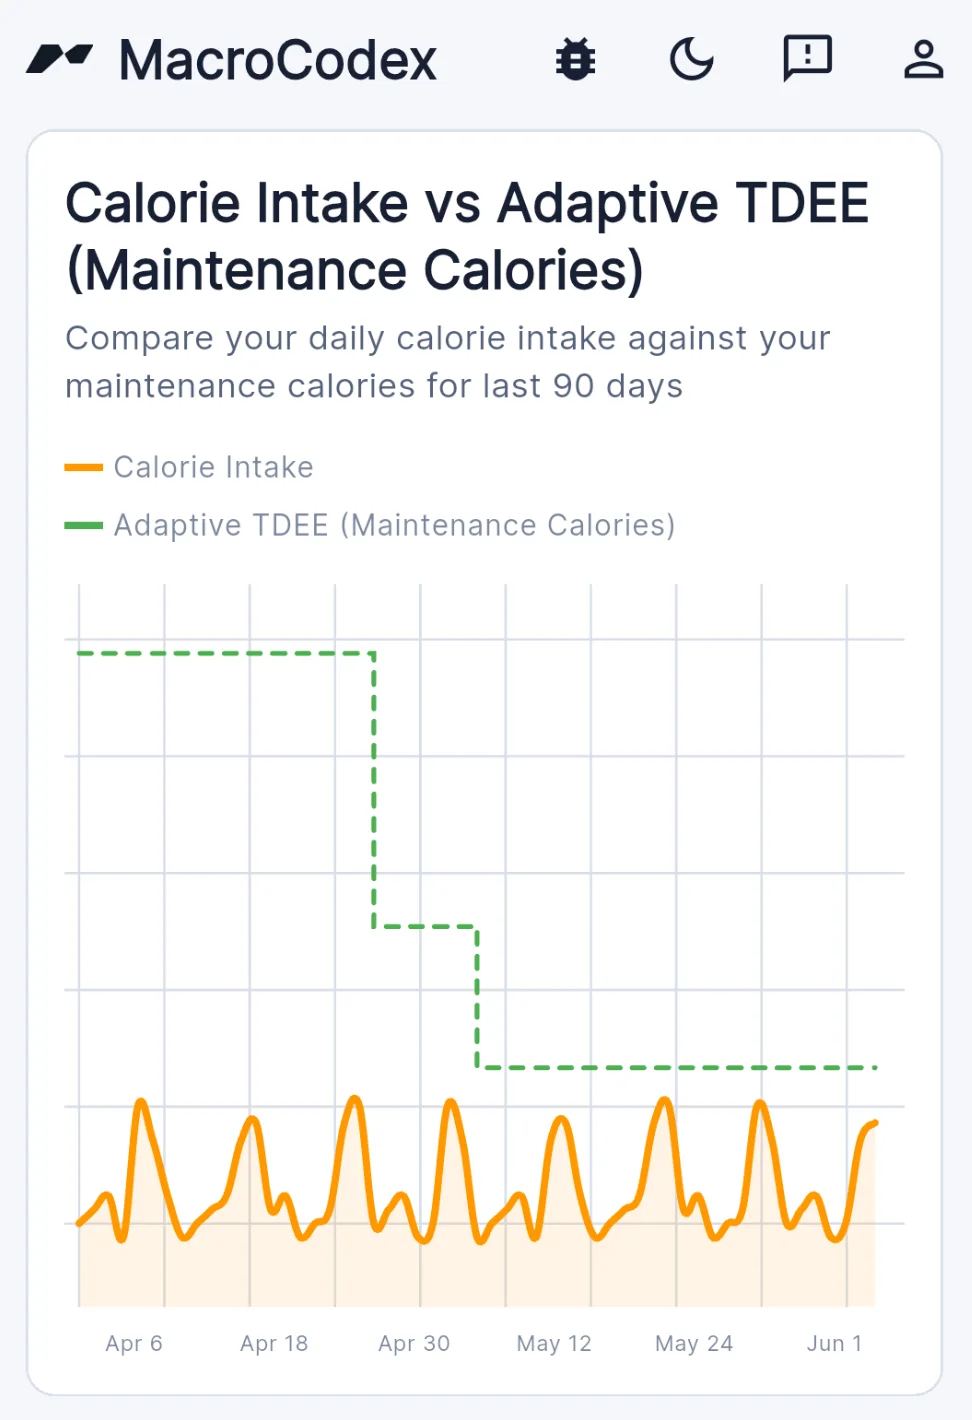The width and height of the screenshot is (972, 1420).
Task: Select the Jun 1 axis label
Action: click(x=834, y=1343)
